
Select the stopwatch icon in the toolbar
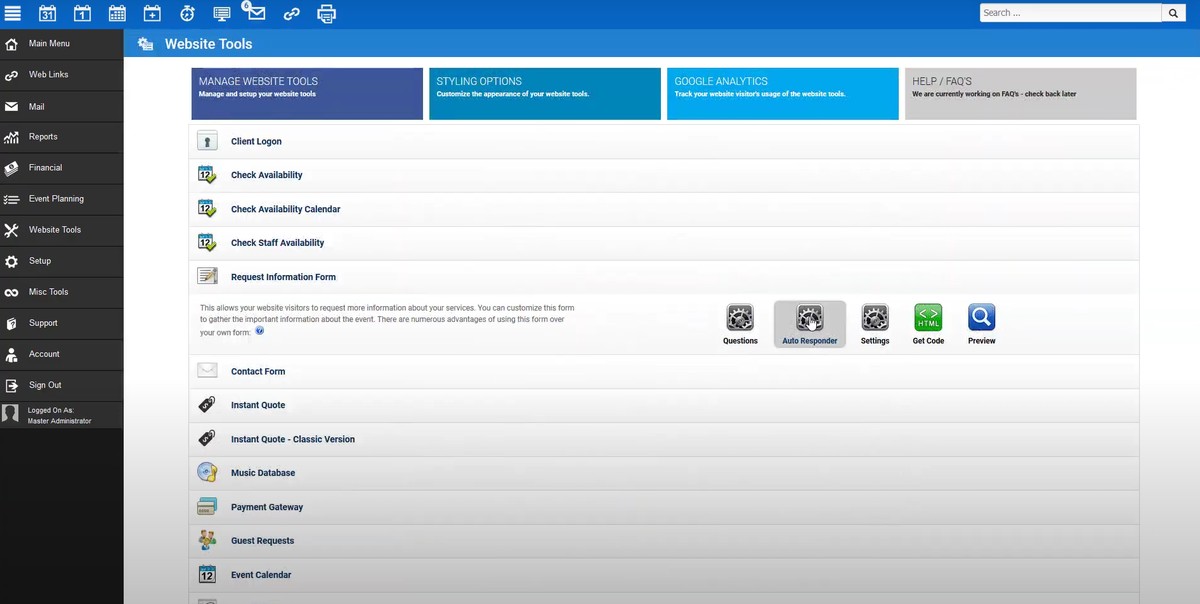pyautogui.click(x=187, y=13)
